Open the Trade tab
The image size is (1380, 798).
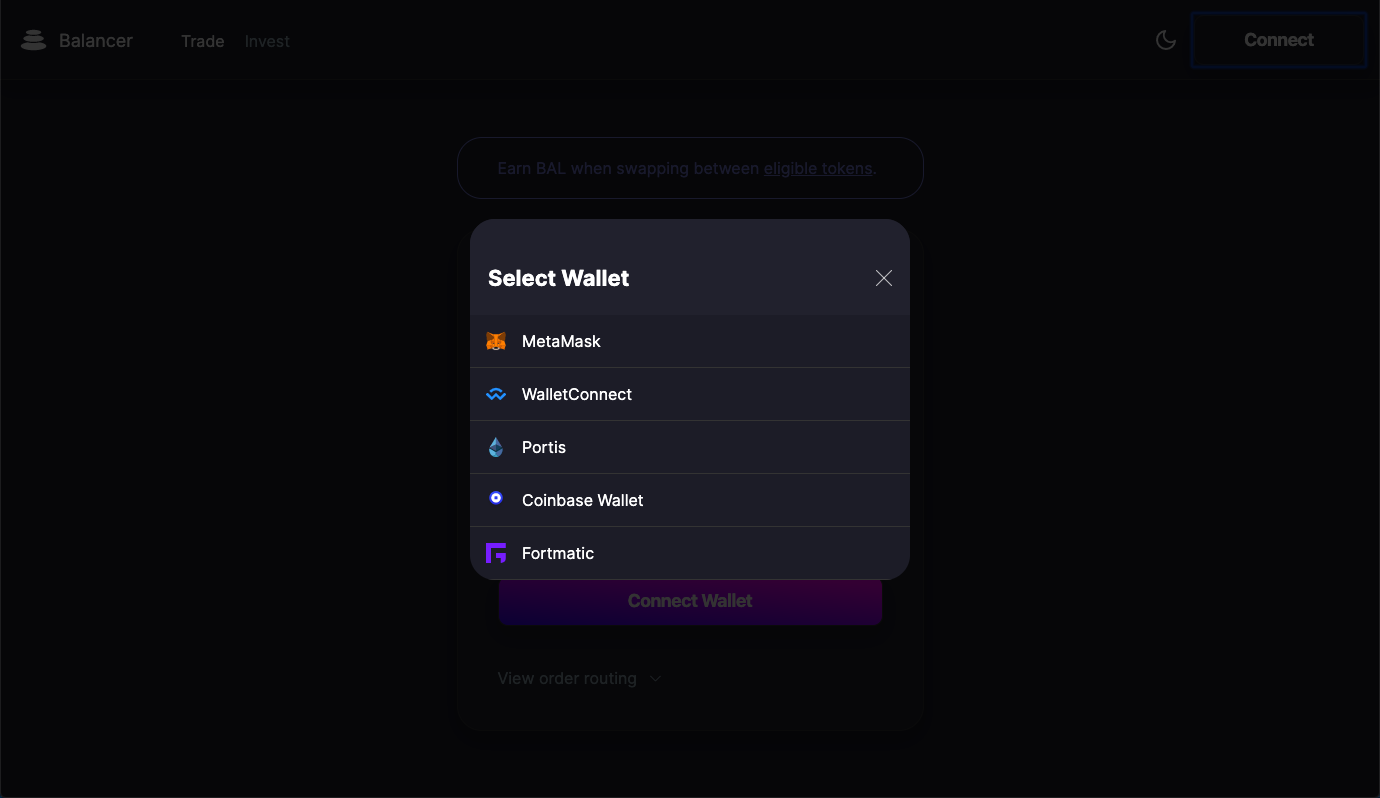coord(203,41)
